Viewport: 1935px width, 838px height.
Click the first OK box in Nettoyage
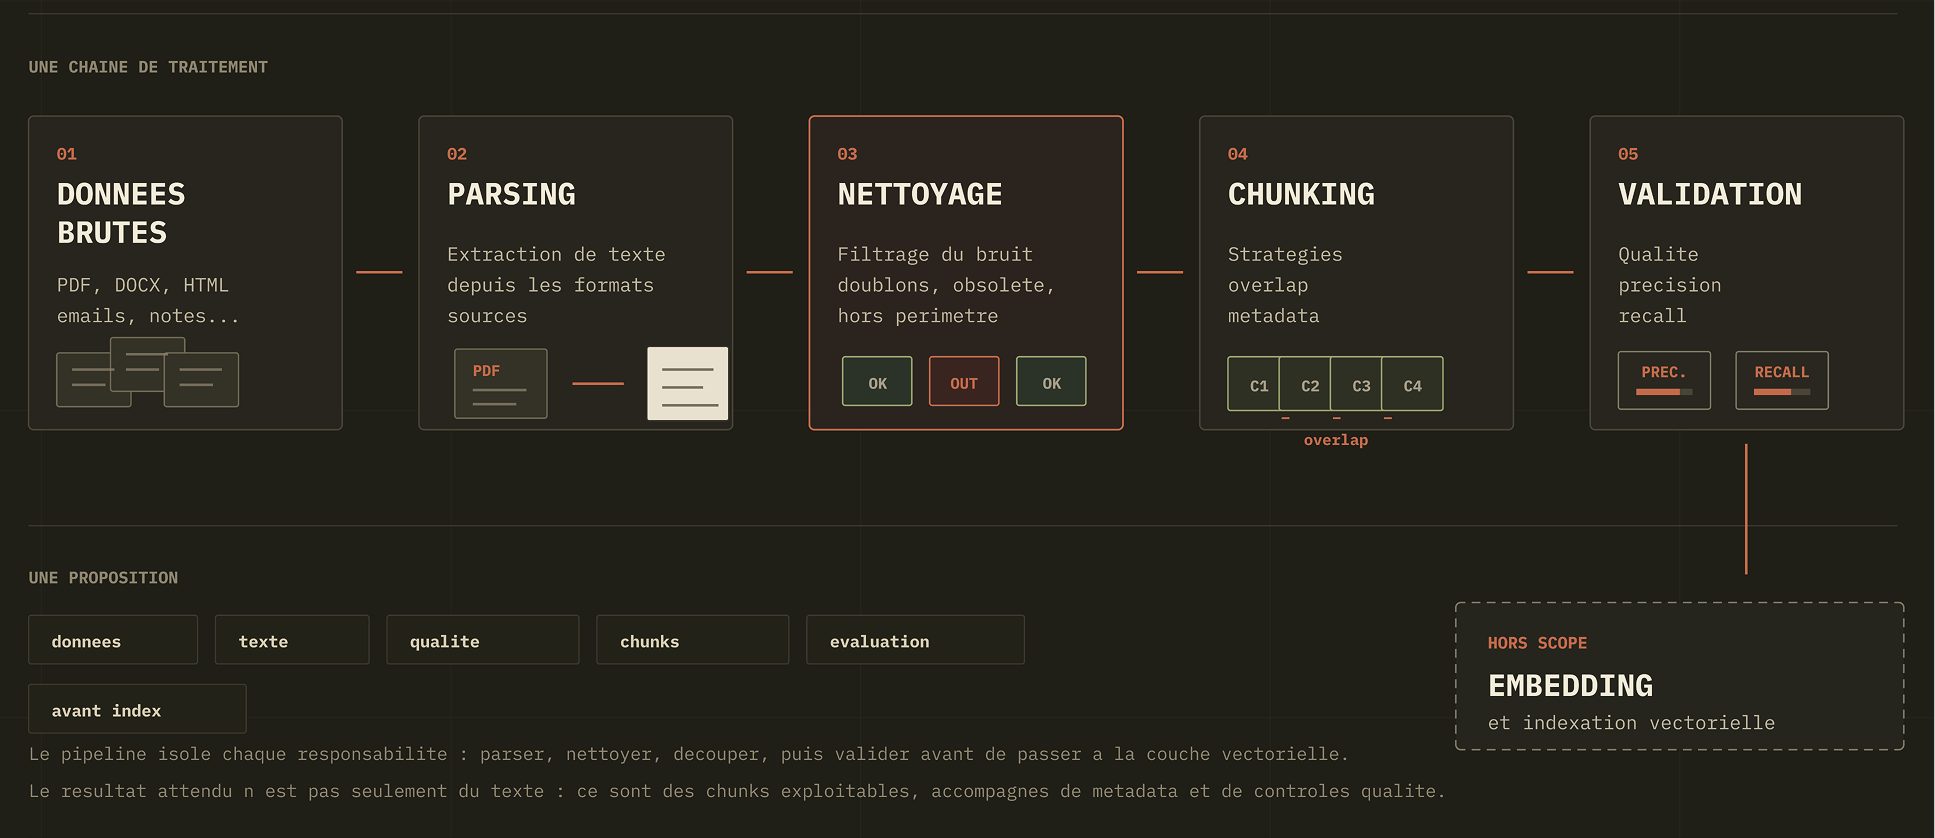click(x=877, y=381)
